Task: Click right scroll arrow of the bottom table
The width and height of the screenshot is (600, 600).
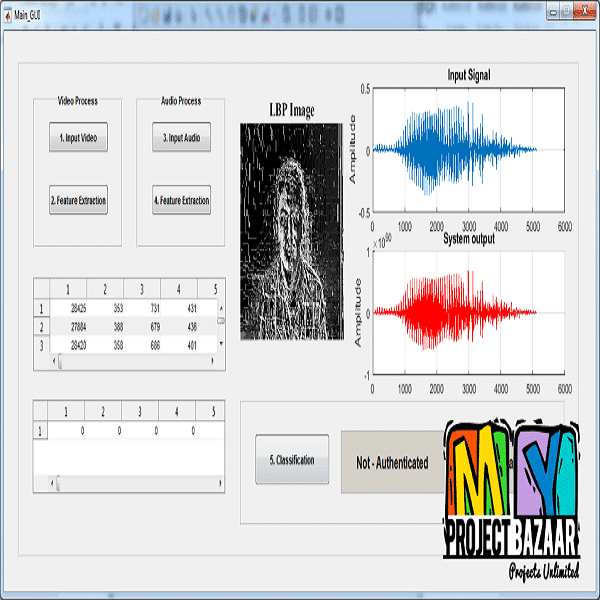Action: click(x=221, y=484)
